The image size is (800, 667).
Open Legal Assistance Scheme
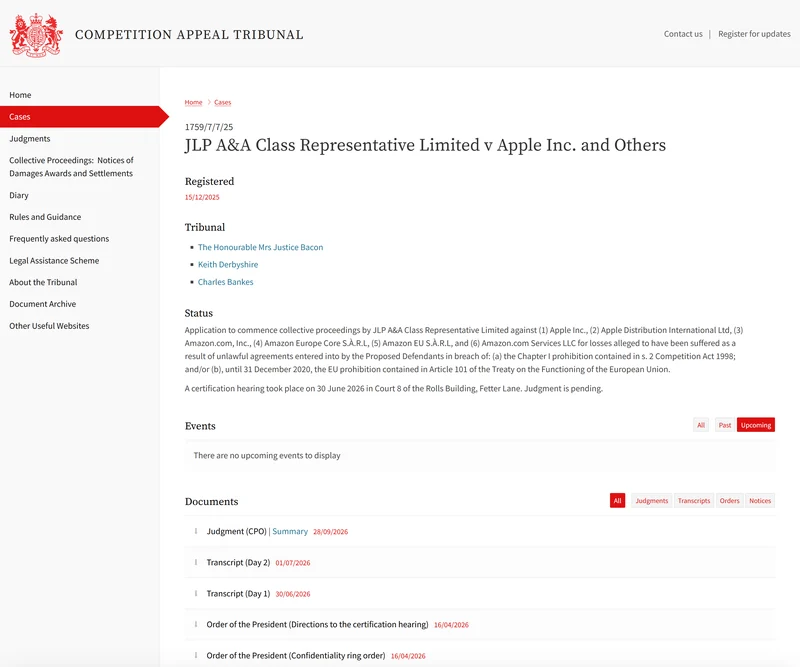coord(54,261)
